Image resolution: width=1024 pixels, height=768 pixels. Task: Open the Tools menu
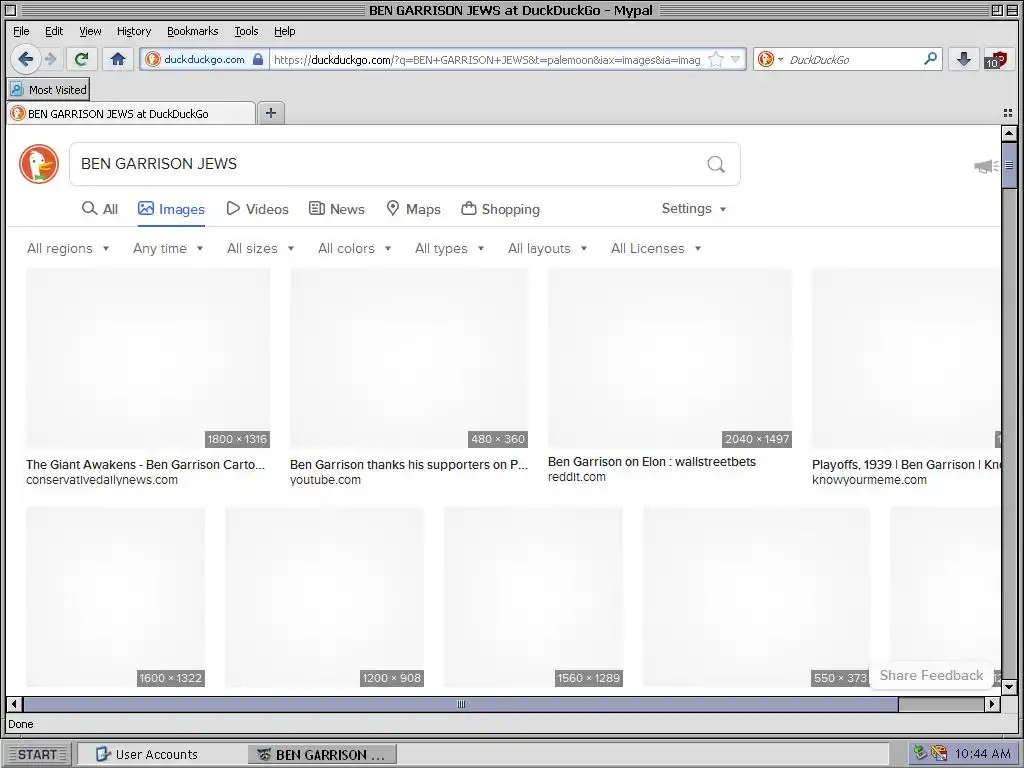click(x=246, y=31)
